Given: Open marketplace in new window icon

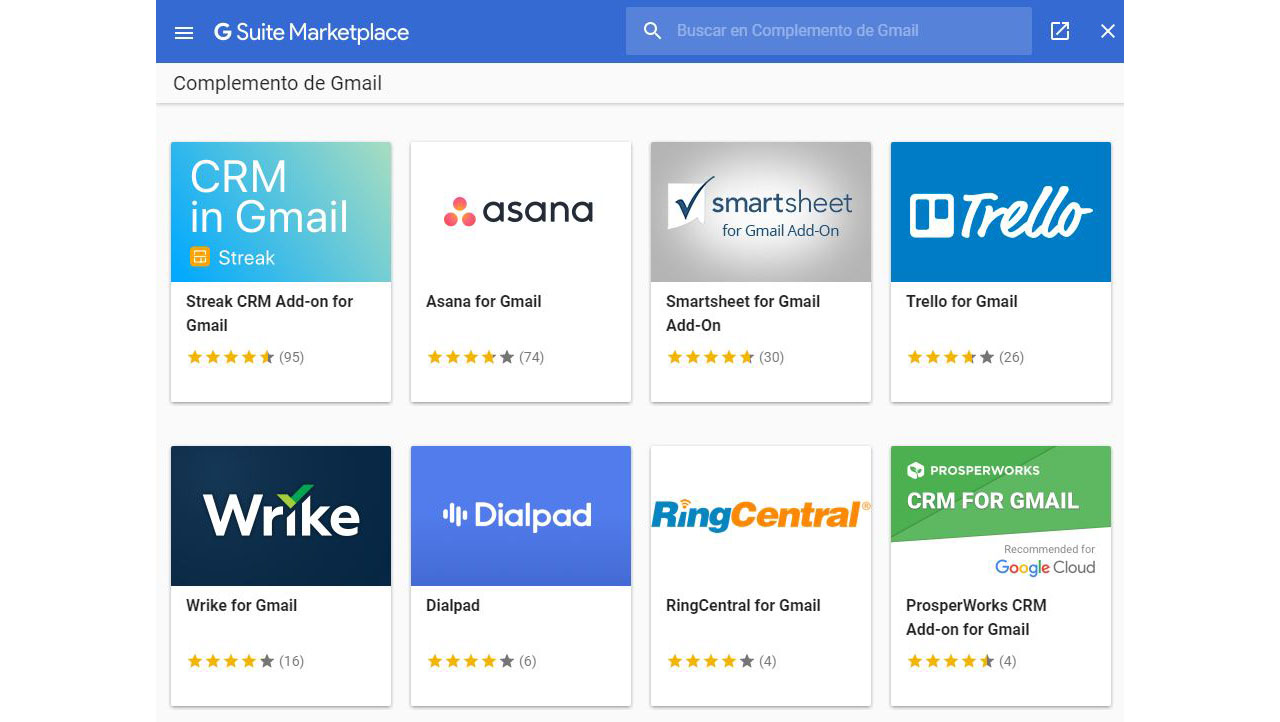Looking at the screenshot, I should click(x=1060, y=31).
